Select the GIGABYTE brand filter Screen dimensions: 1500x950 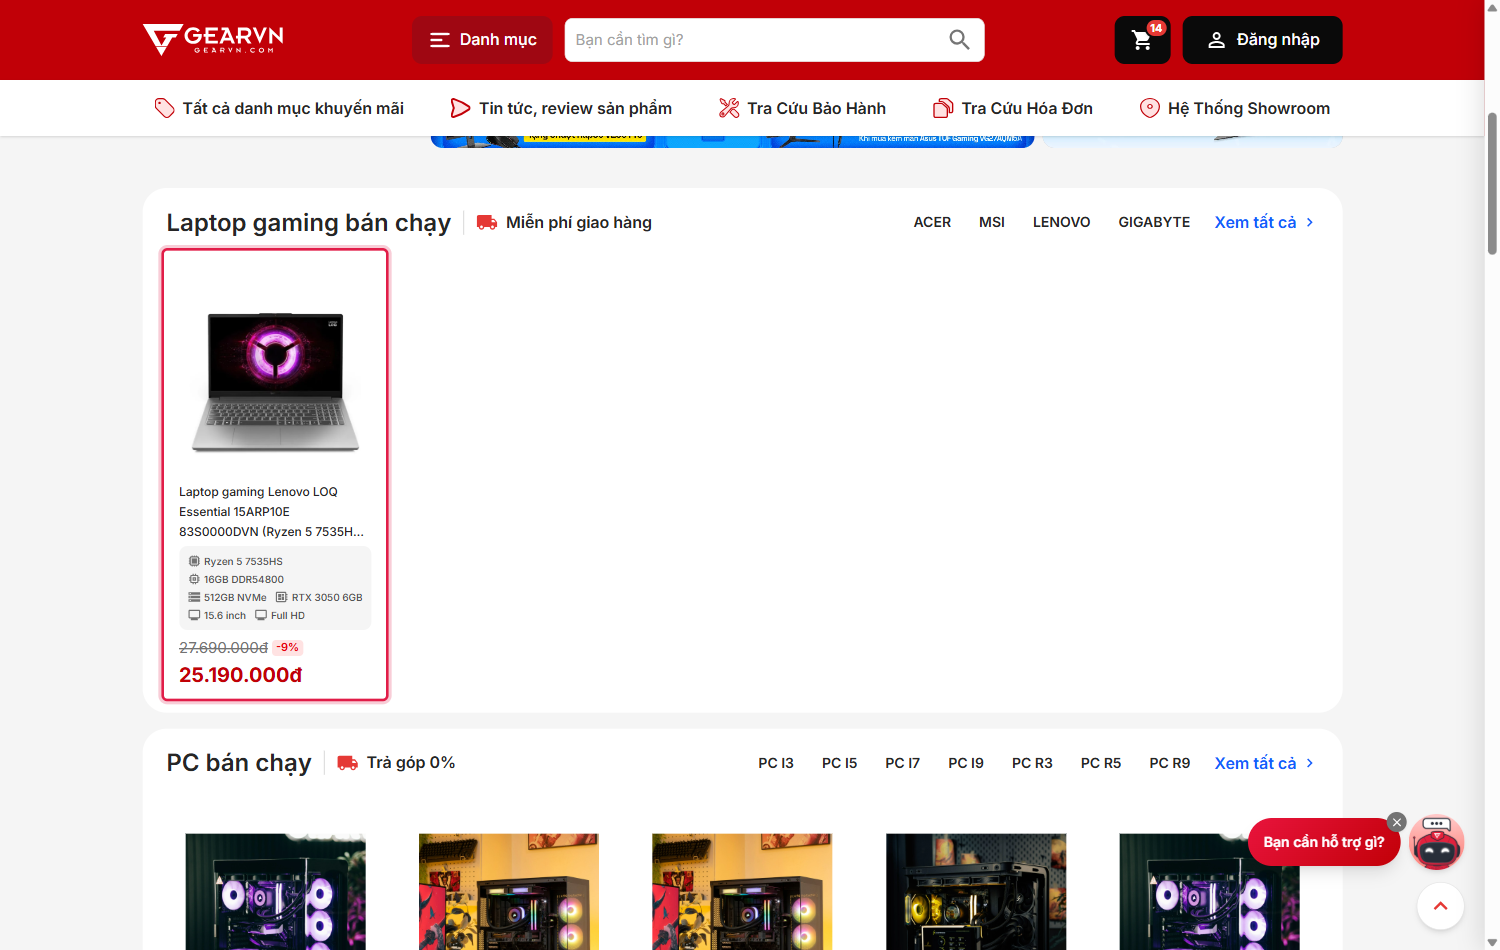(x=1154, y=222)
